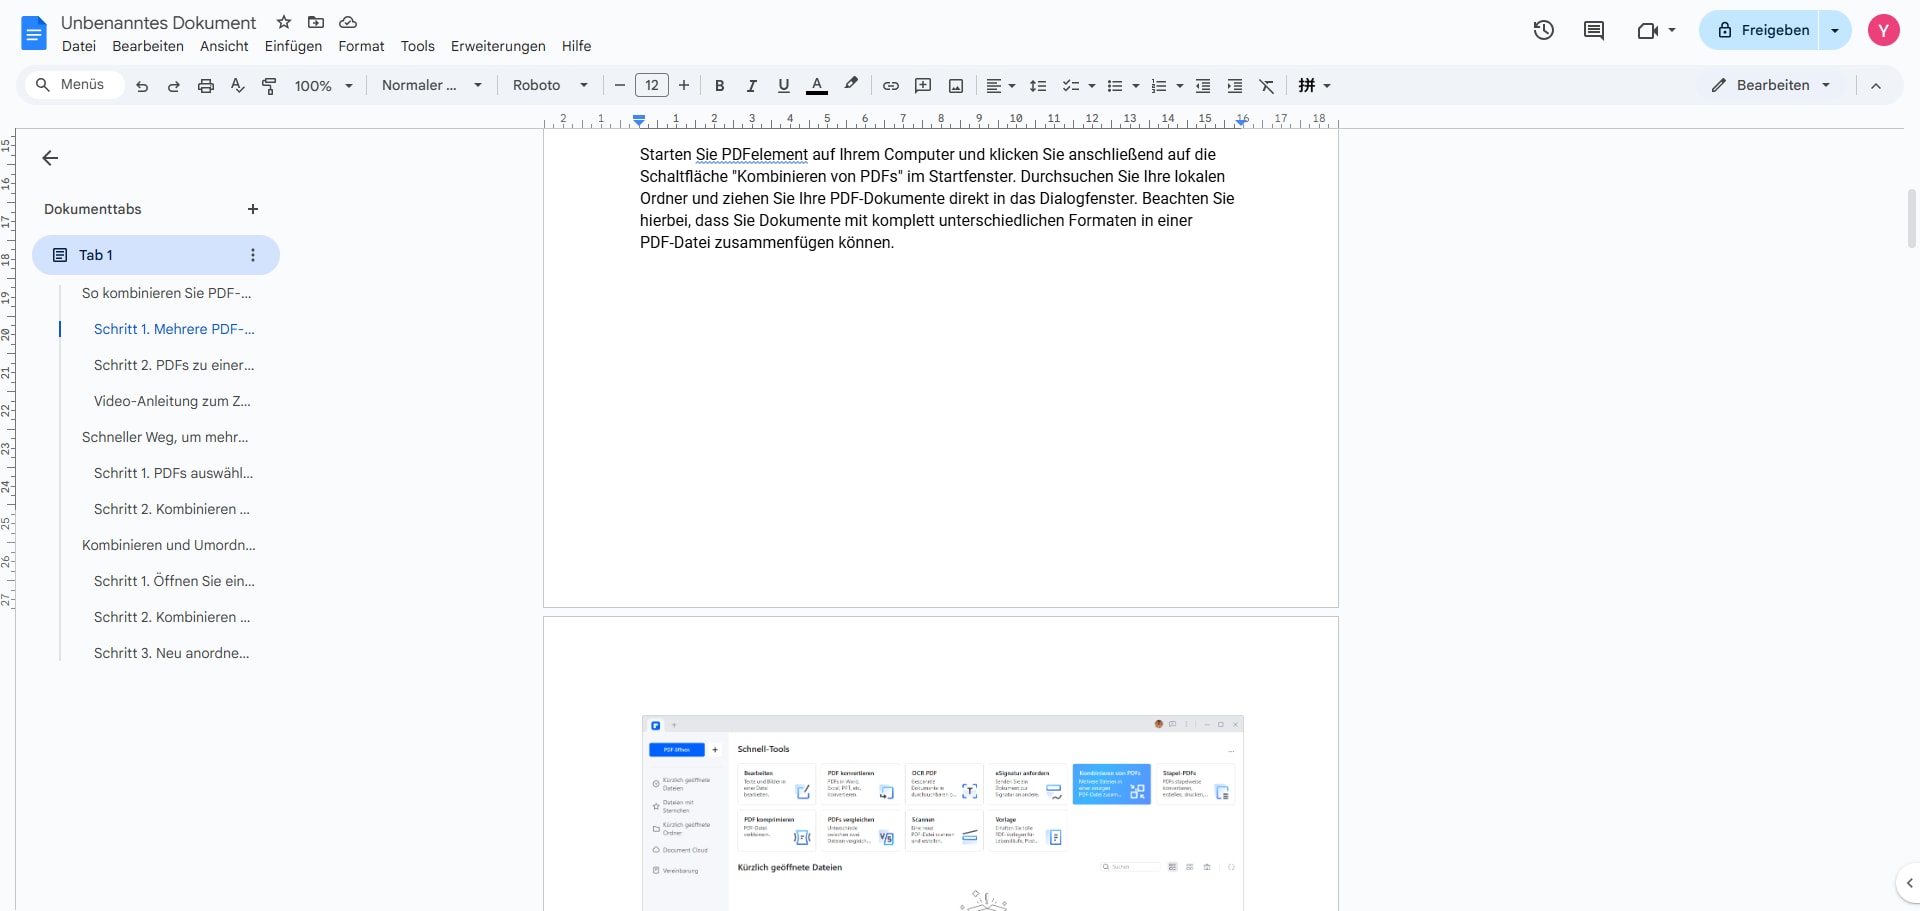Open the Bearbeiten editing mode dropdown
The height and width of the screenshot is (911, 1920).
[x=1771, y=86]
